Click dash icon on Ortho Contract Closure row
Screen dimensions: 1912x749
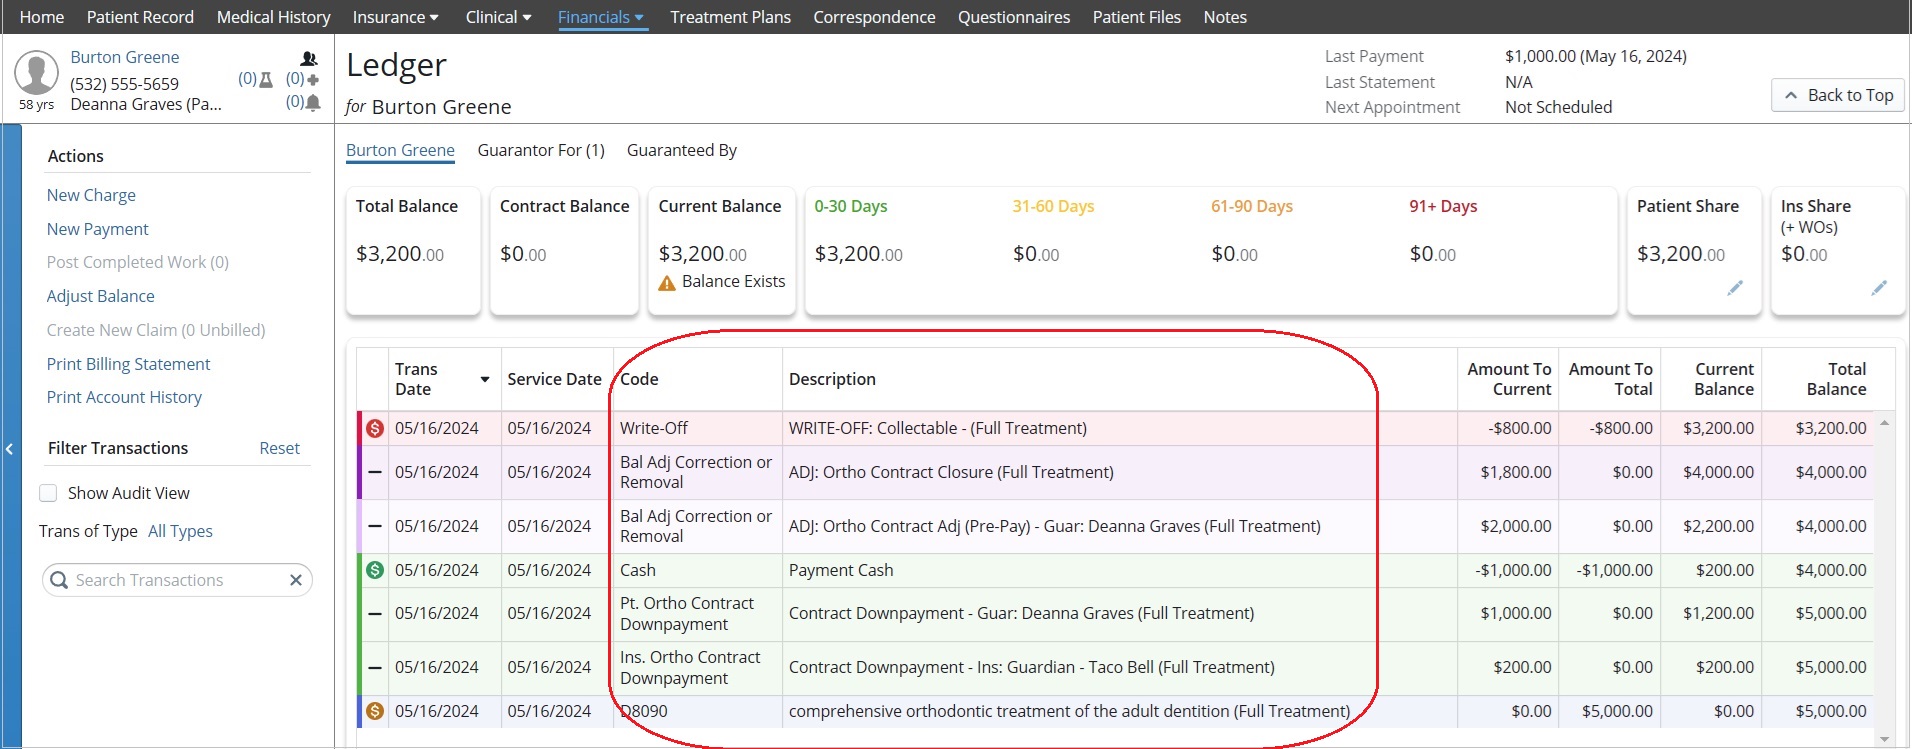[x=375, y=472]
